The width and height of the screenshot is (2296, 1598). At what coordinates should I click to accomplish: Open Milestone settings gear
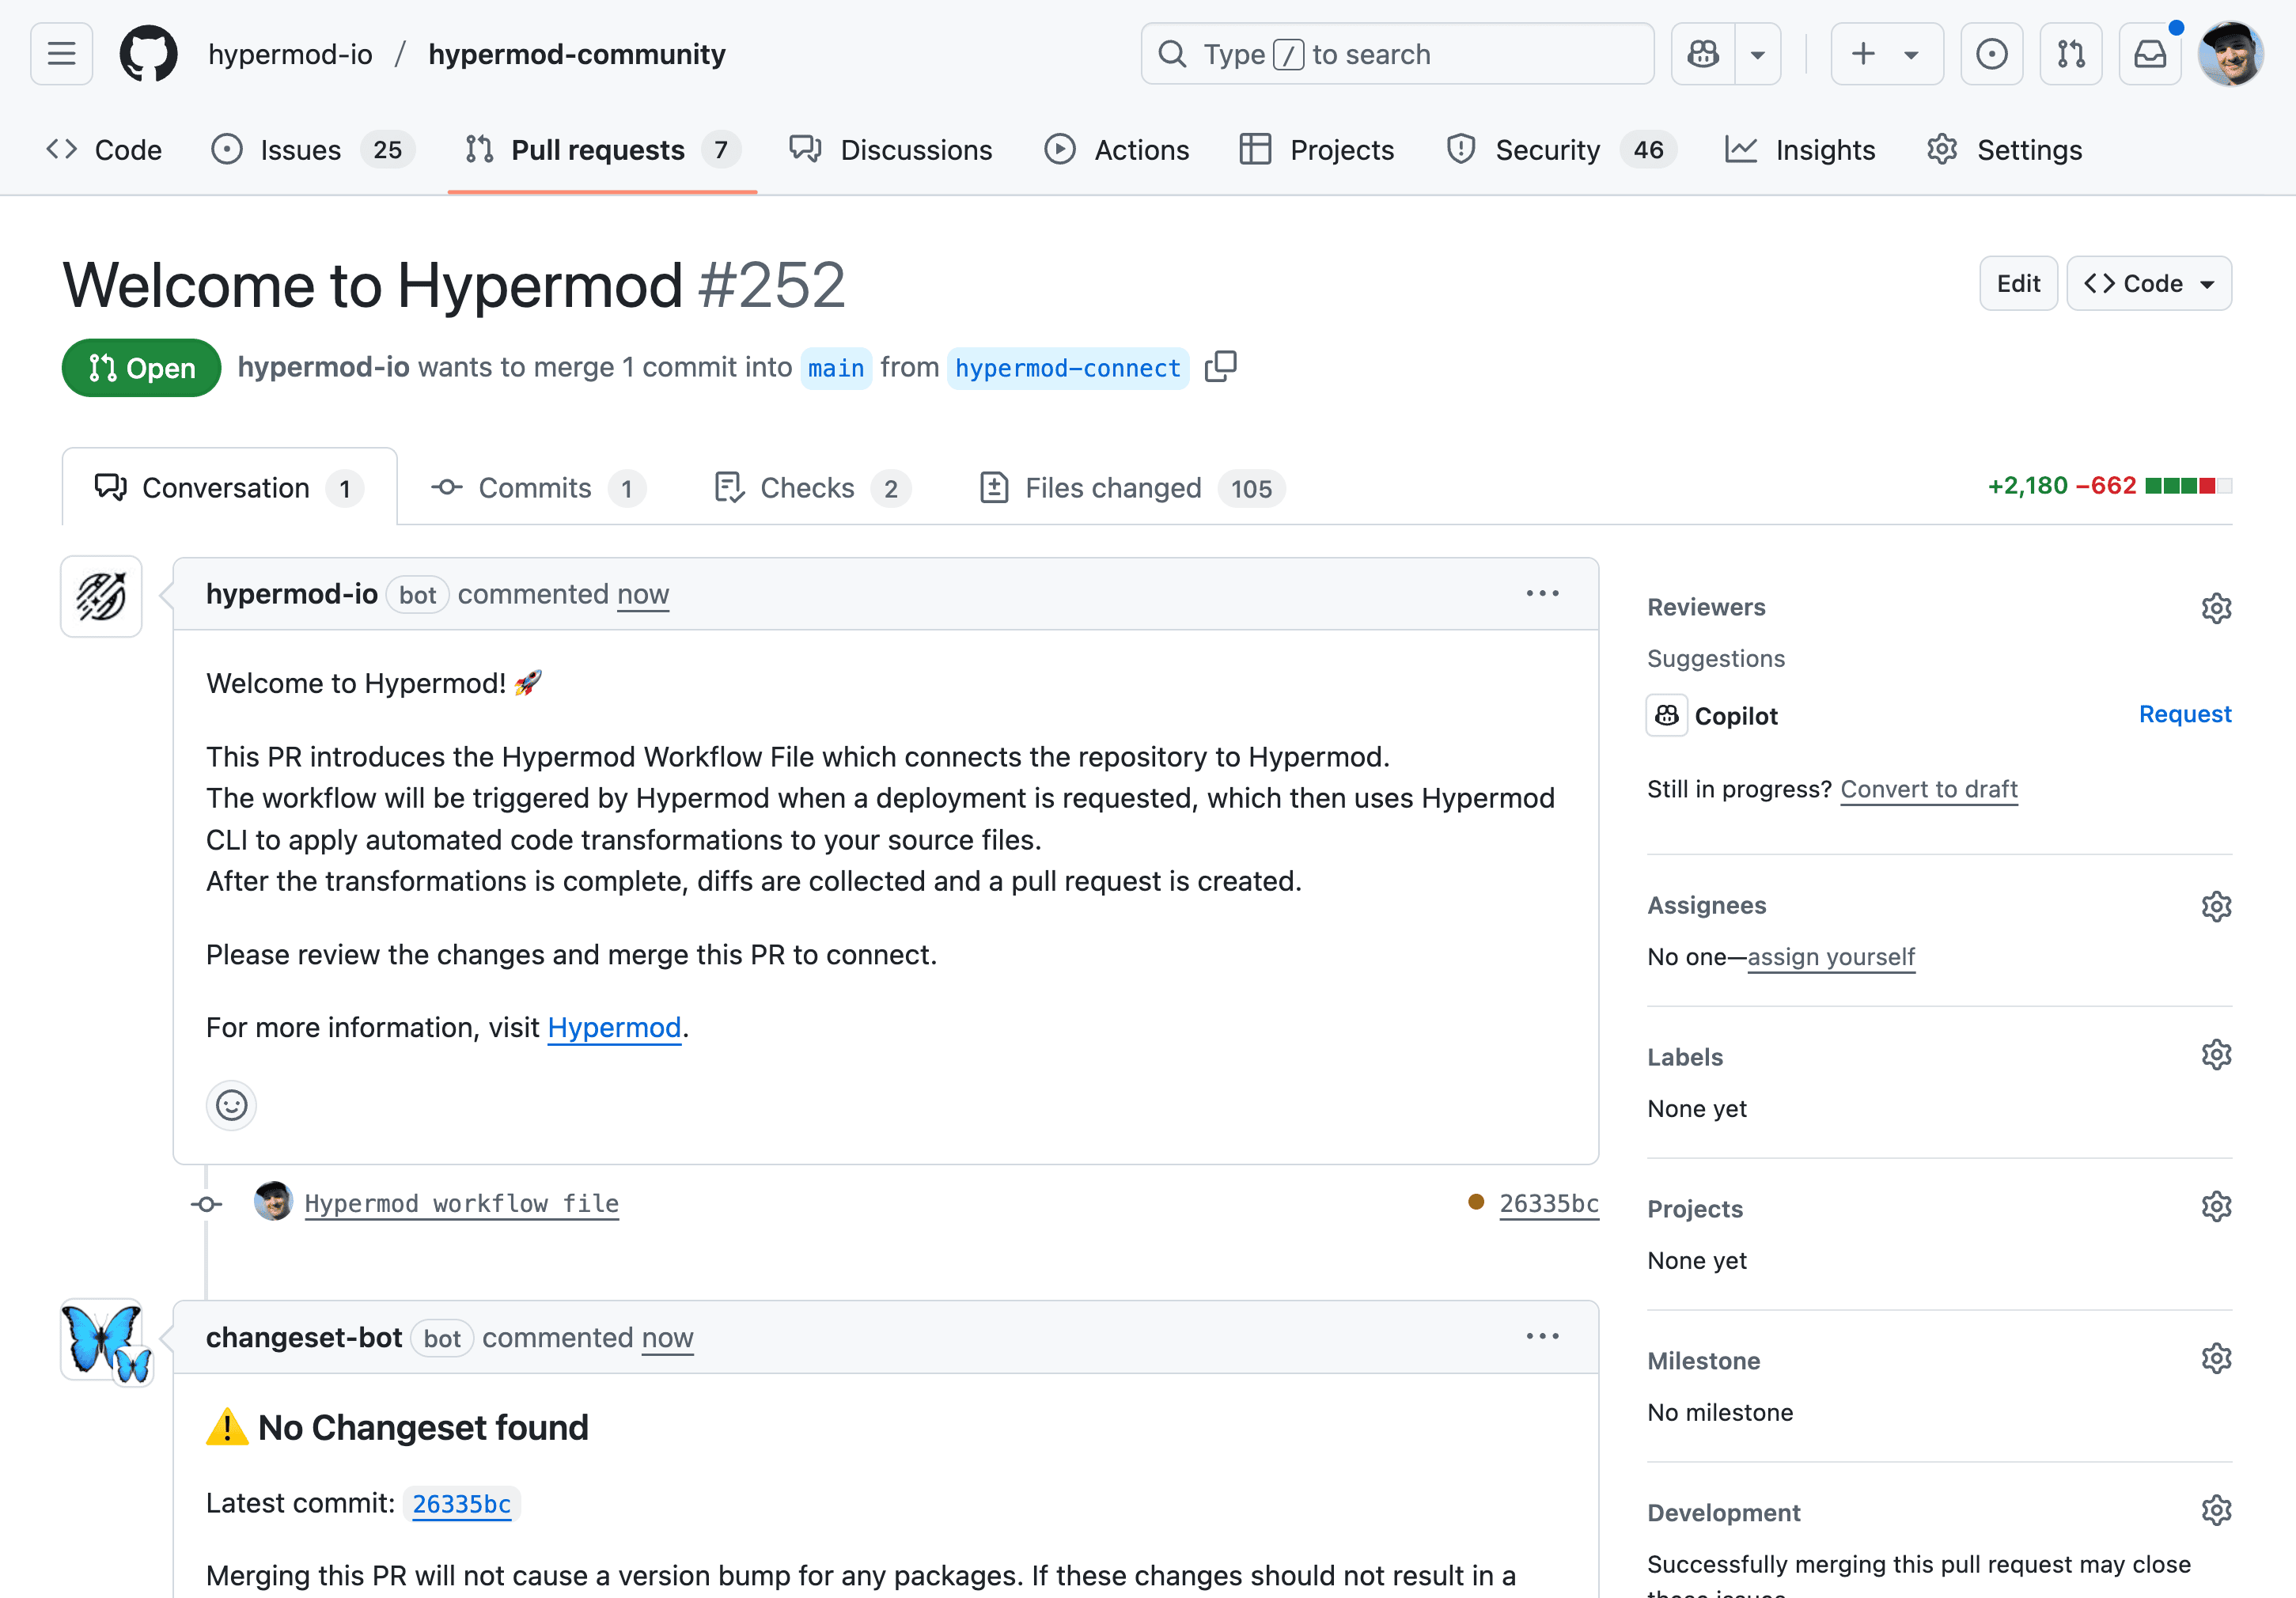pyautogui.click(x=2216, y=1359)
